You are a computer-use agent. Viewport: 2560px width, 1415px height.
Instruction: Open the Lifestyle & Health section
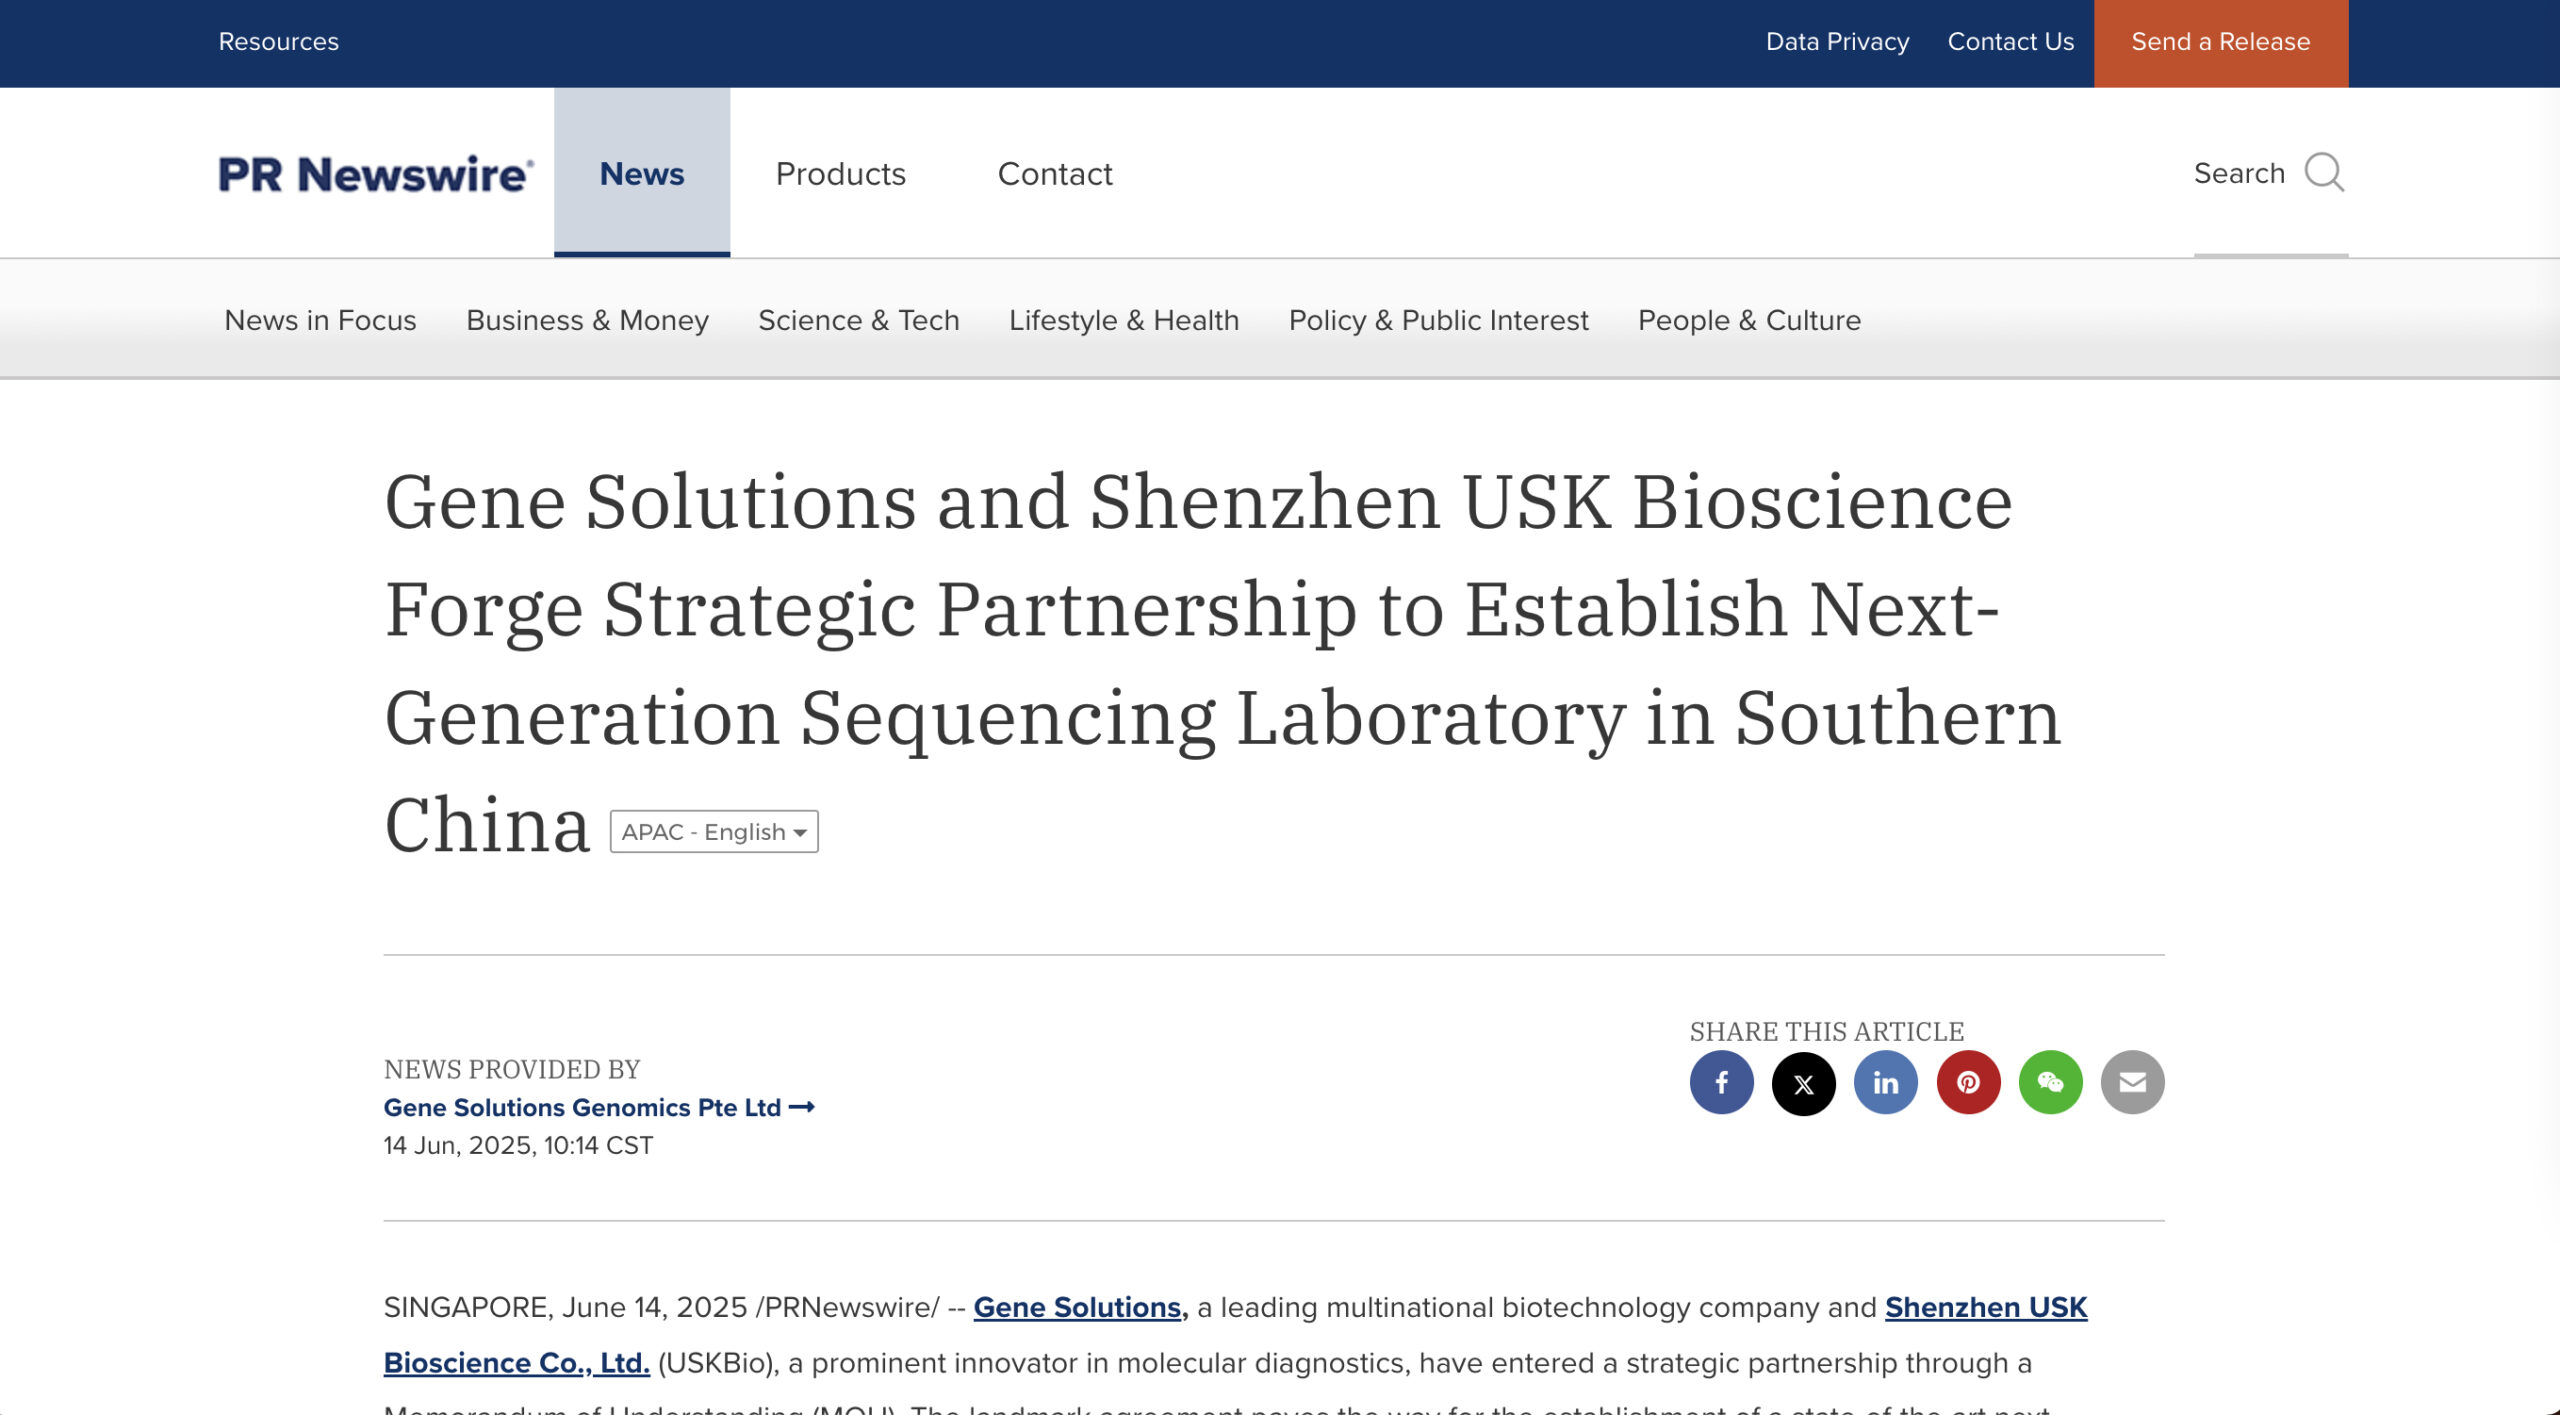click(x=1124, y=320)
